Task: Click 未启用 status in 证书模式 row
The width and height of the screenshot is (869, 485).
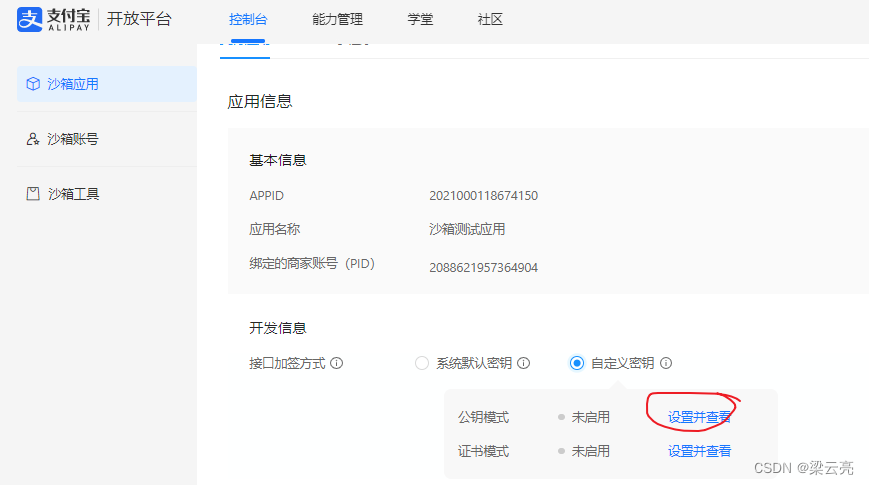Action: 591,451
